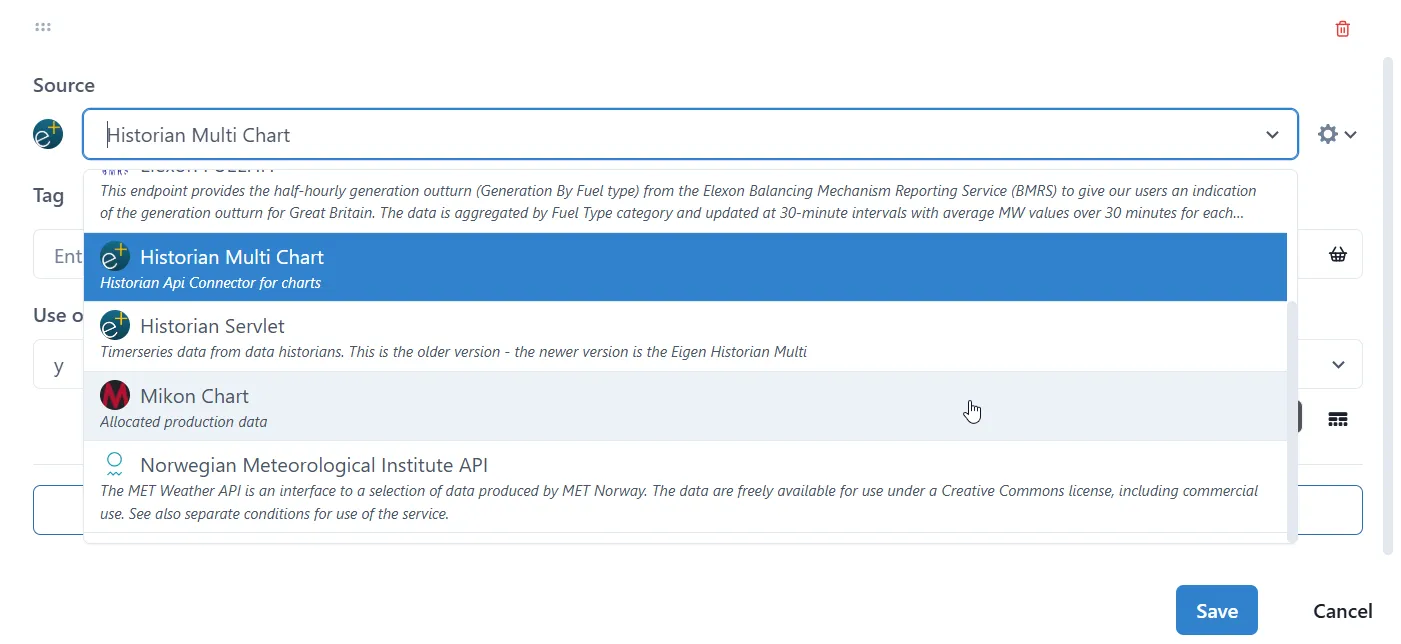Delete the widget using the red trash icon
This screenshot has height=644, width=1401.
[1342, 28]
